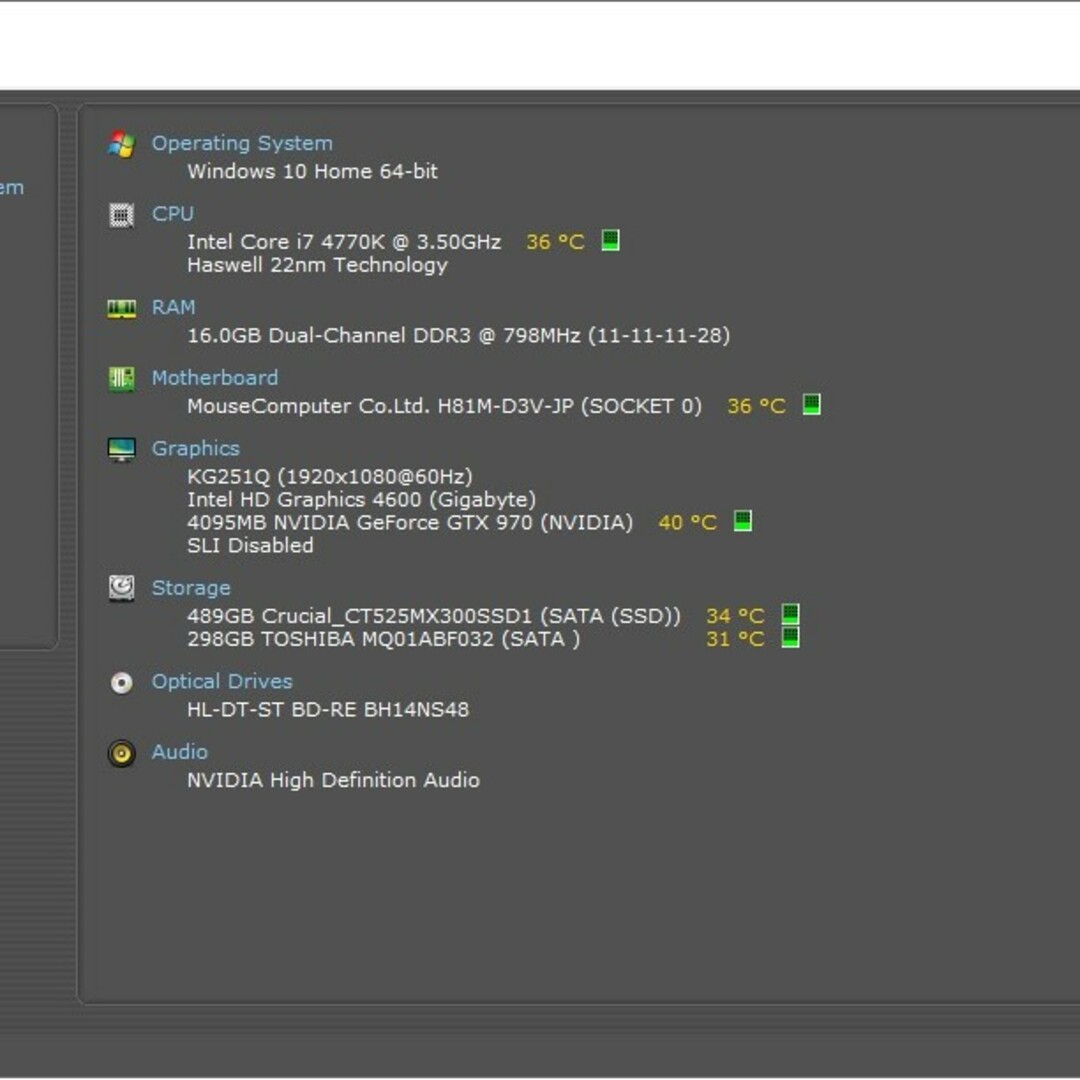Screen dimensions: 1080x1080
Task: Click the green temperature indicator beside GTX 970 40 °C
Action: pyautogui.click(x=742, y=521)
